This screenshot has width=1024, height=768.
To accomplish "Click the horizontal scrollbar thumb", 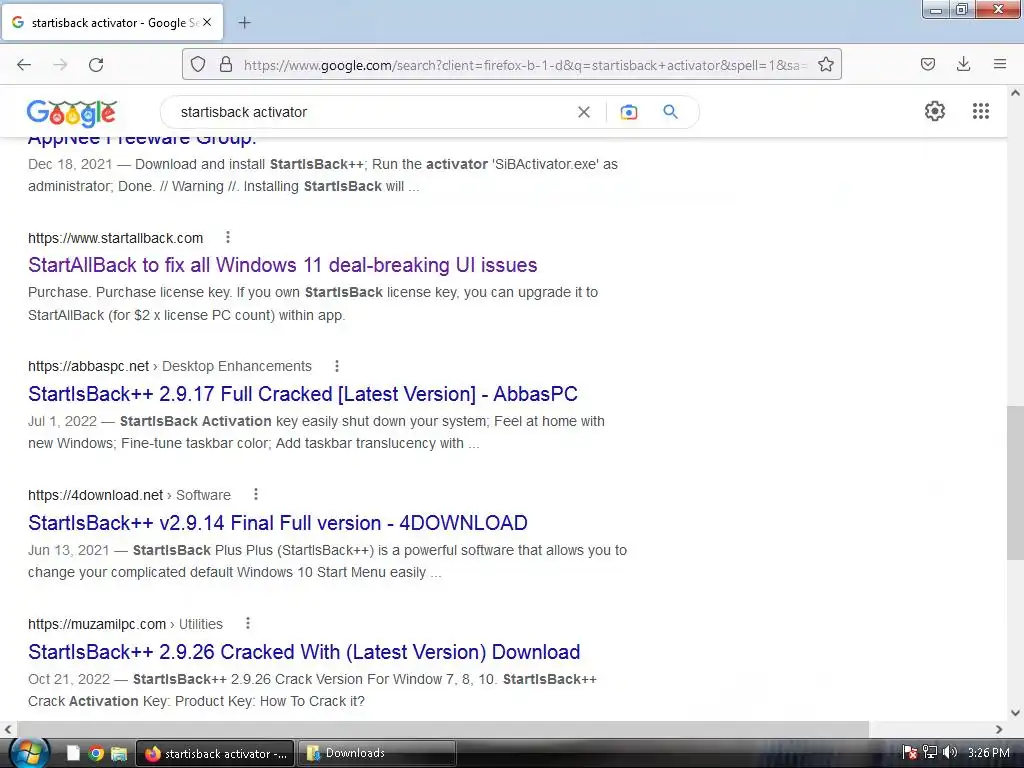I will click(x=443, y=729).
